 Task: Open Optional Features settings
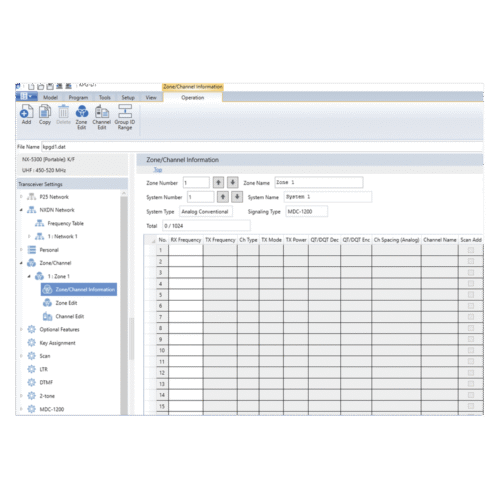click(x=59, y=329)
